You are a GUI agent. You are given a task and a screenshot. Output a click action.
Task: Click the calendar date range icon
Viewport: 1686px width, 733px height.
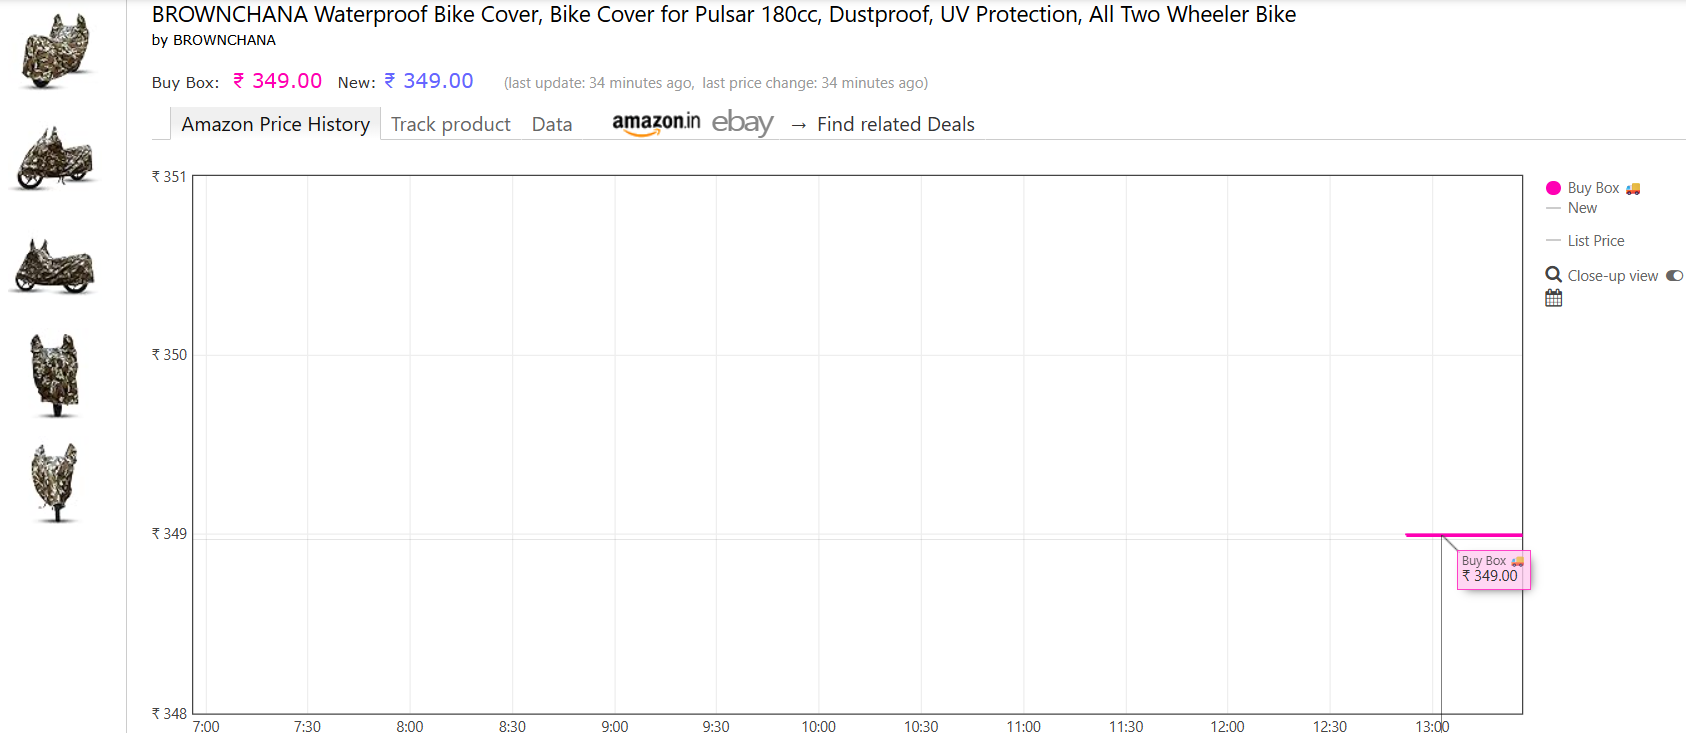click(1553, 298)
